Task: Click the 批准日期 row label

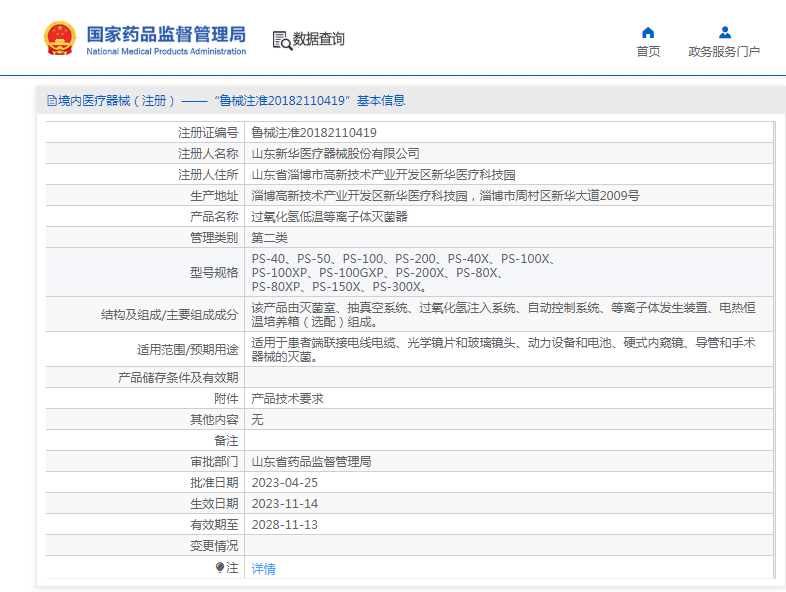Action: pyautogui.click(x=214, y=483)
